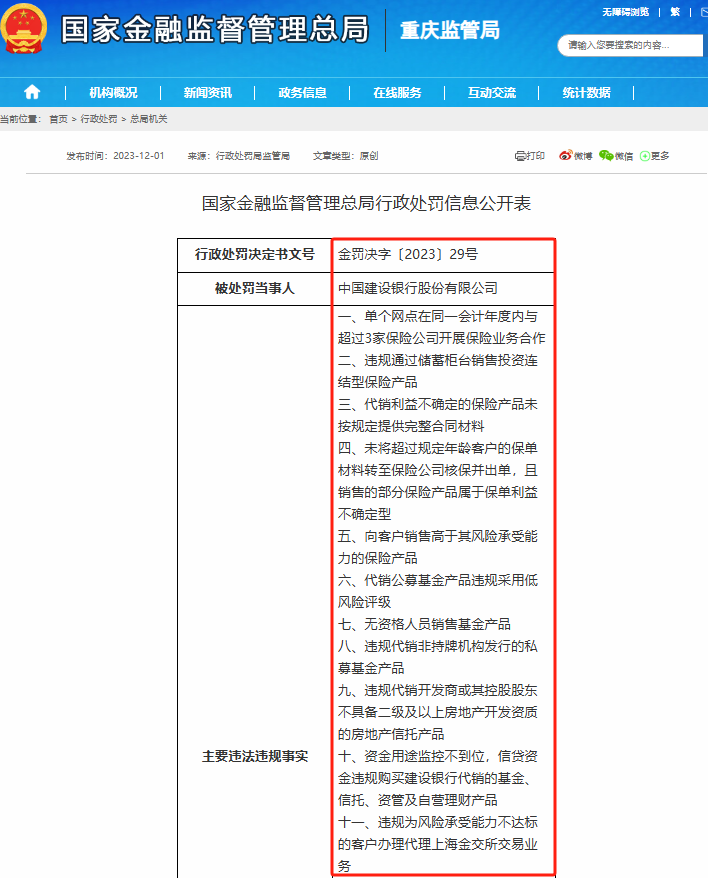Viewport: 708px width, 878px height.
Task: Click header cell 被处罚当事人
Action: 255,288
